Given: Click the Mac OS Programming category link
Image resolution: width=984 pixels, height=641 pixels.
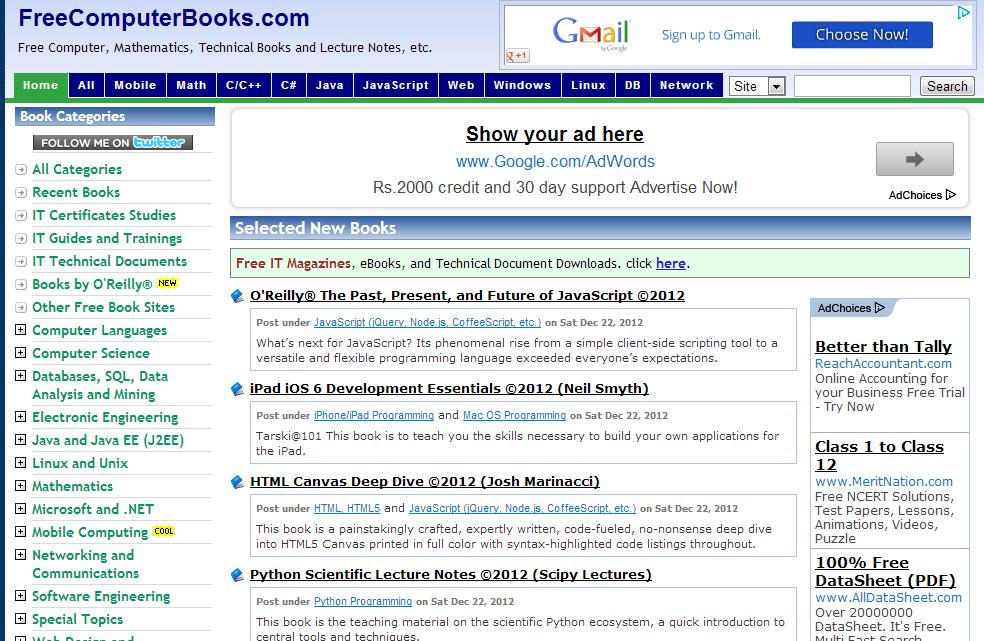Looking at the screenshot, I should (515, 416).
